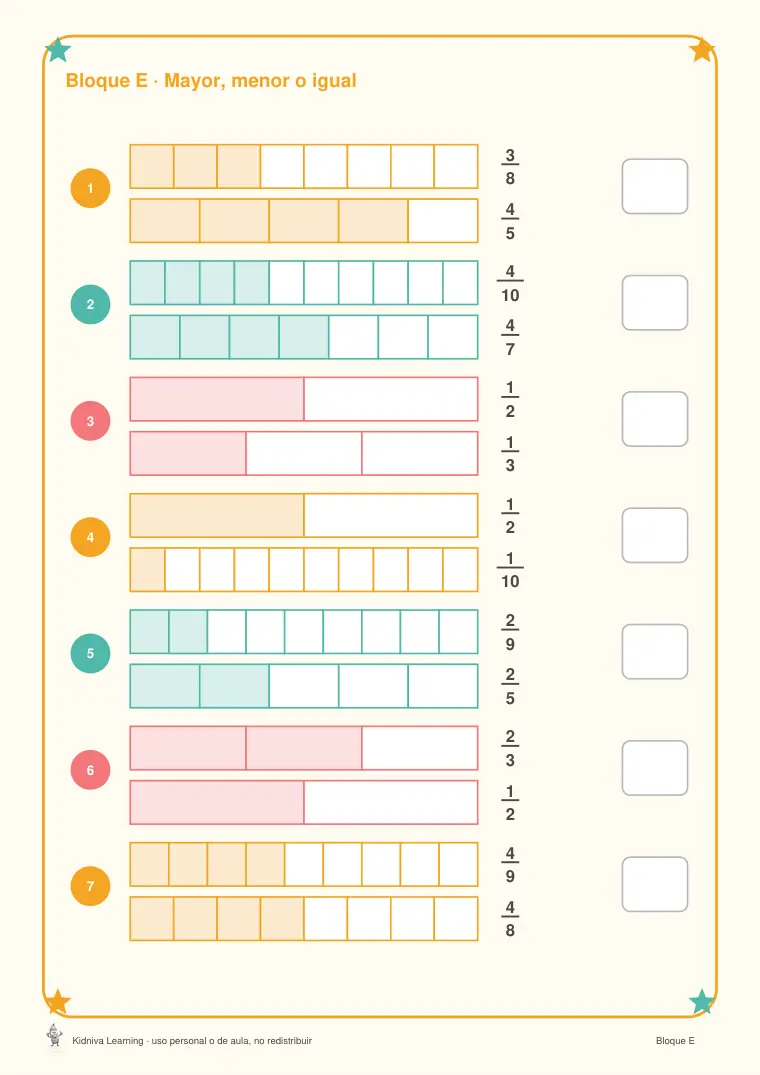This screenshot has height=1075, width=760.
Task: Click the shaded half of the 2/3 bar's neighbor 1/2 pink bar in exercise 6
Action: (x=217, y=802)
